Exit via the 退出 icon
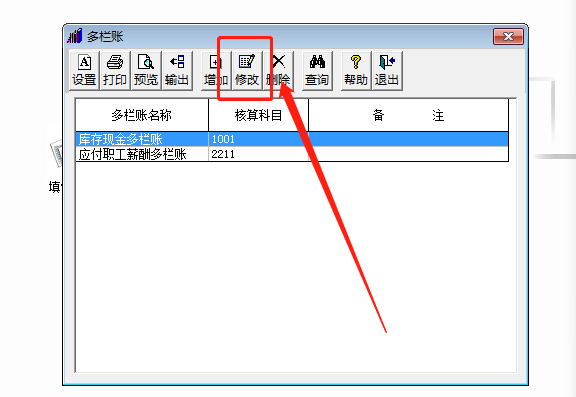 (387, 71)
